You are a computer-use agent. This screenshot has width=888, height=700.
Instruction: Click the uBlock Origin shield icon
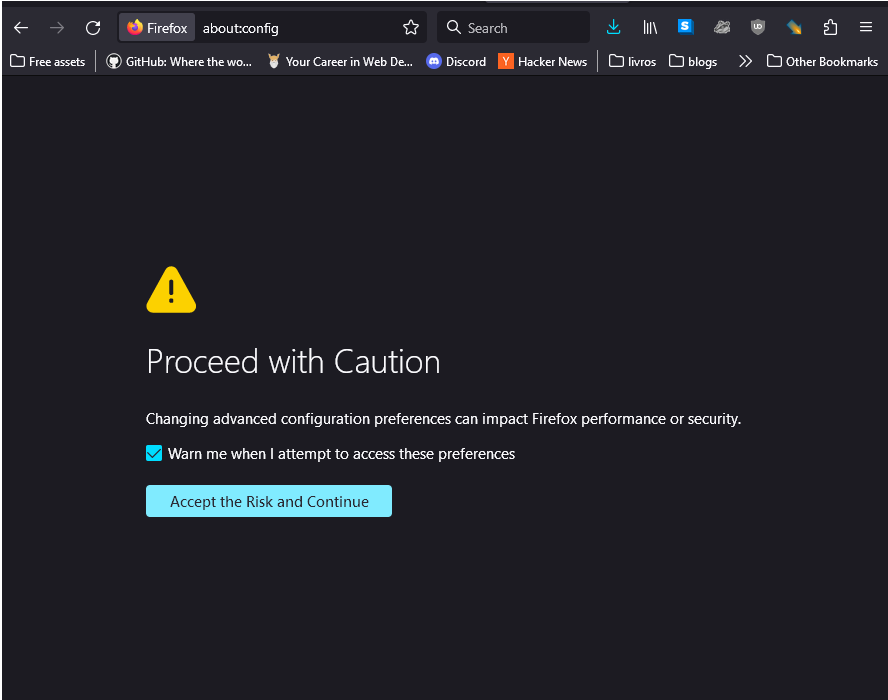[x=758, y=28]
